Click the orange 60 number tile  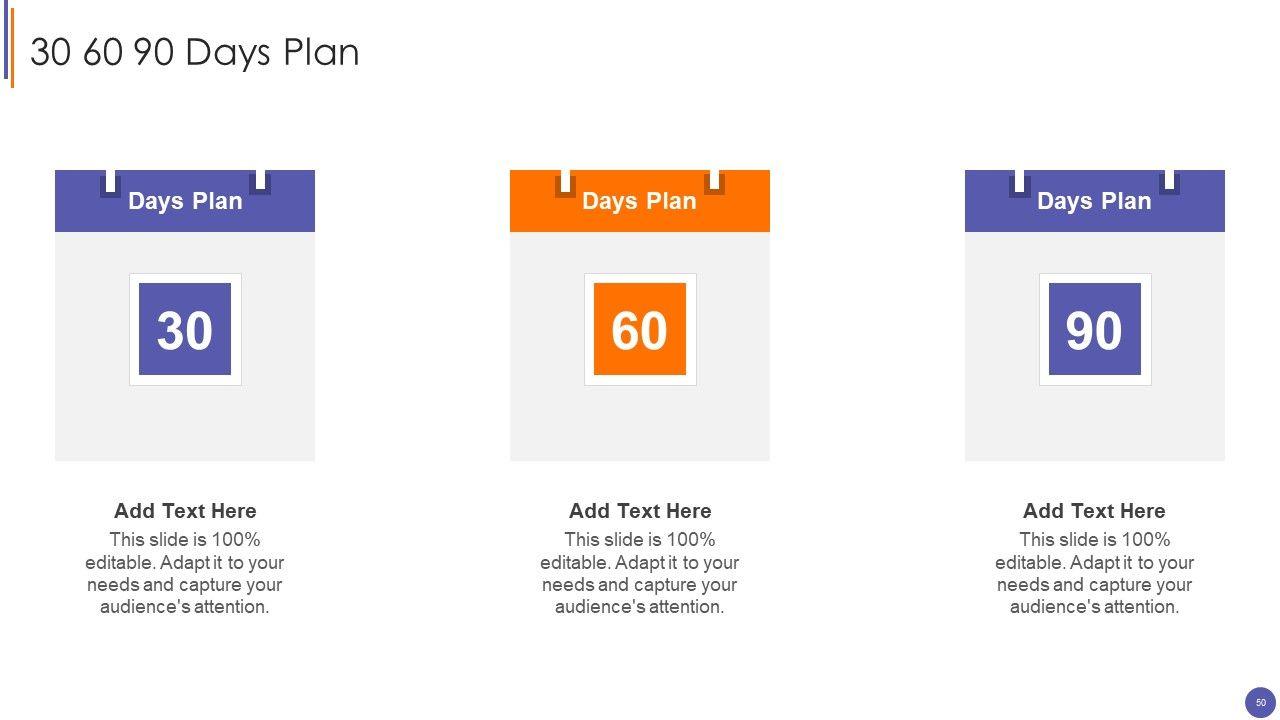[640, 329]
